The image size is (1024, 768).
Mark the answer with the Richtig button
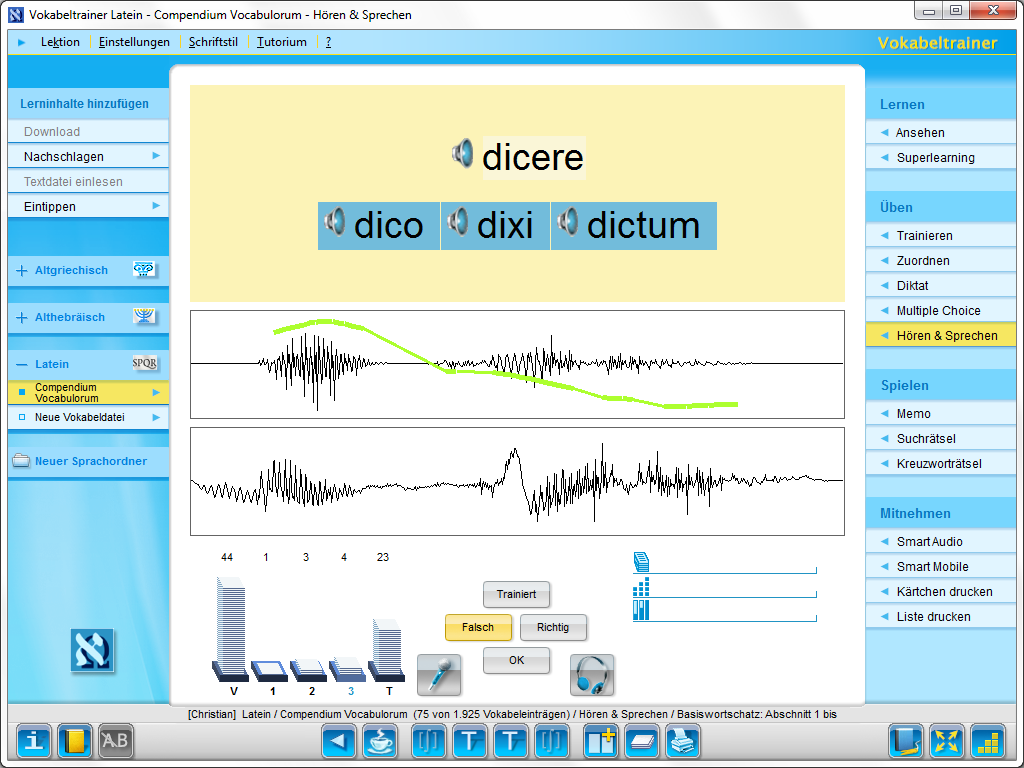(553, 628)
